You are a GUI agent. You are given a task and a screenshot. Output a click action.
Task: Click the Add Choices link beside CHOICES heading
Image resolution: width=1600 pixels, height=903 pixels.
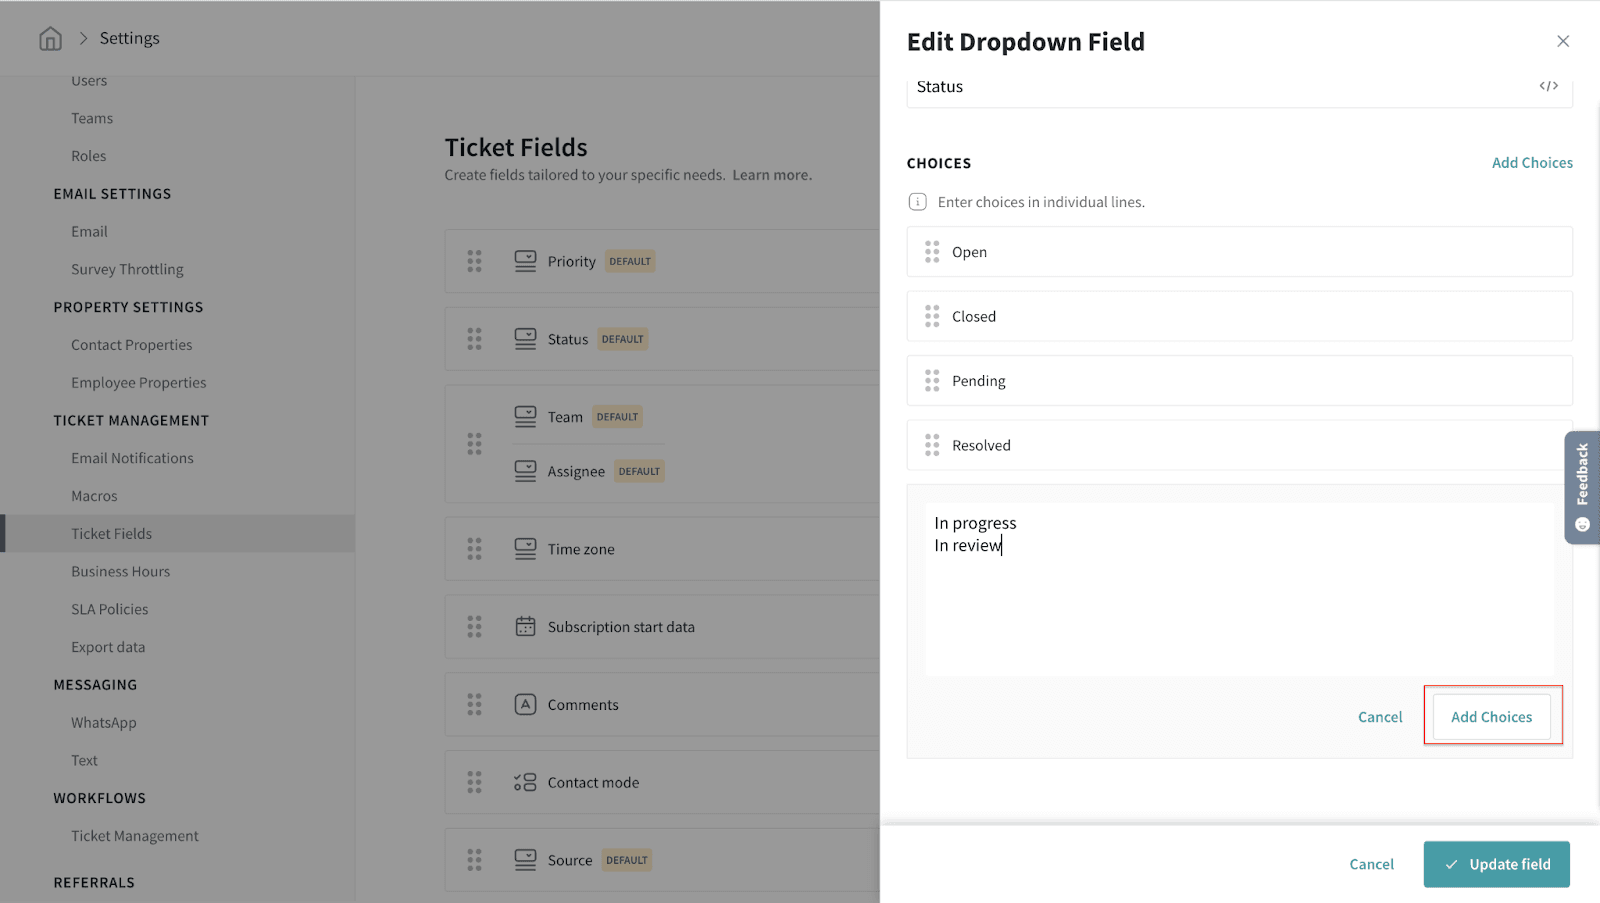(1531, 163)
